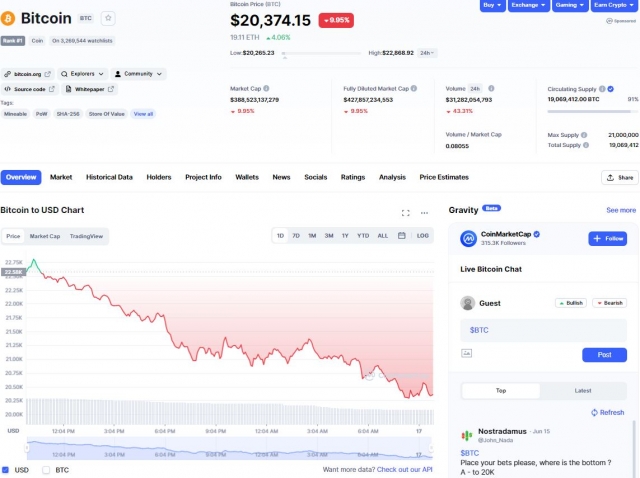640x478 pixels.
Task: Open the Check out our API link
Action: coord(404,469)
